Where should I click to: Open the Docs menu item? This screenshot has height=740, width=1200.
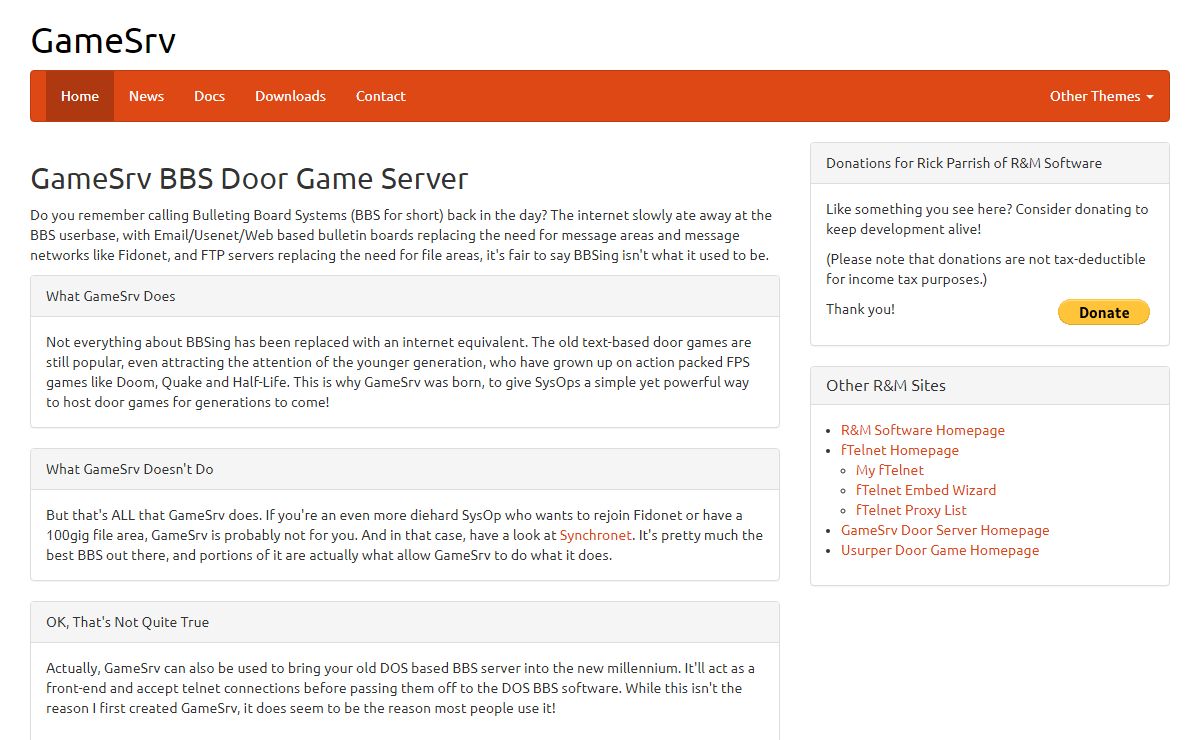209,96
